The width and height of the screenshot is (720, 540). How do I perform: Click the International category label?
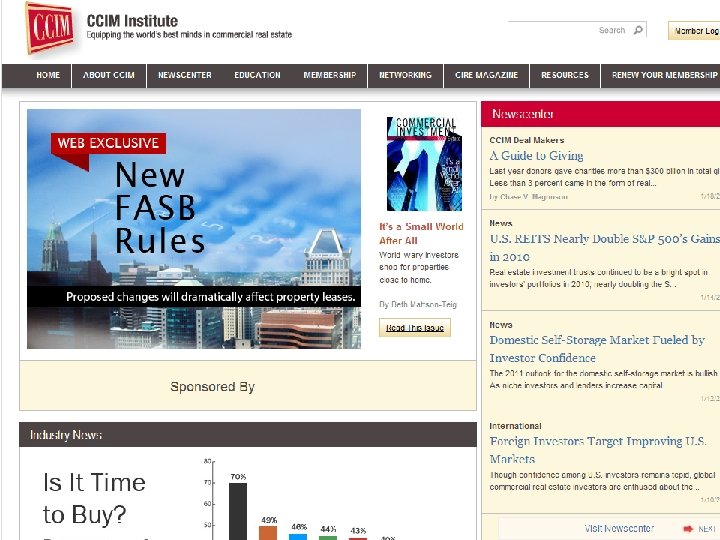tap(515, 426)
